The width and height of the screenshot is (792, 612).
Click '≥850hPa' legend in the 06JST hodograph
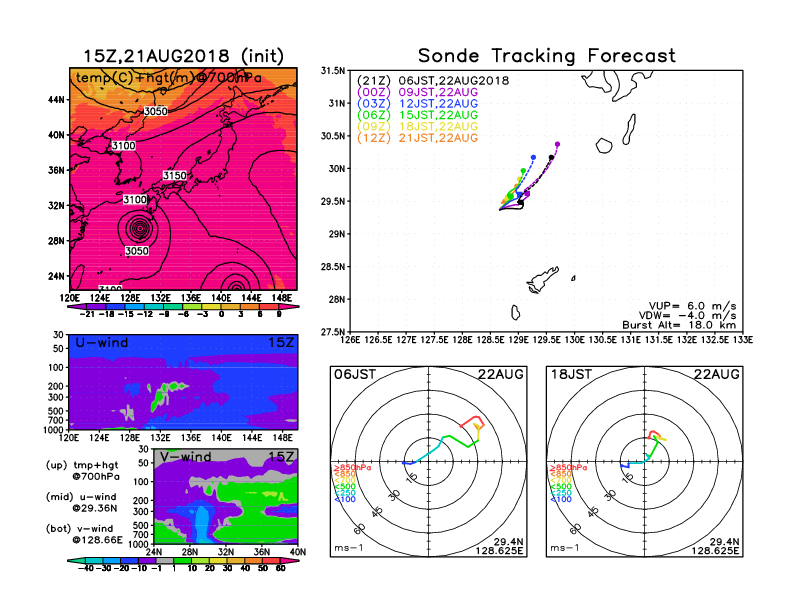point(353,468)
